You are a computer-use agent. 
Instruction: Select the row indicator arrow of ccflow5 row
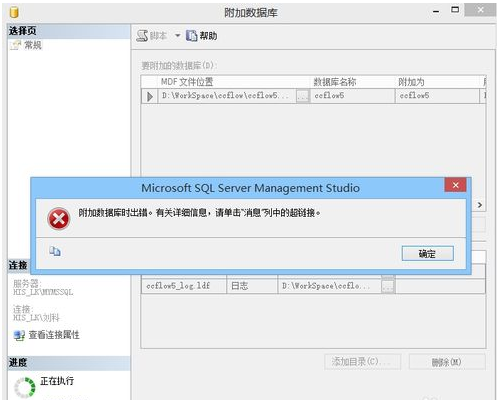pyautogui.click(x=149, y=96)
